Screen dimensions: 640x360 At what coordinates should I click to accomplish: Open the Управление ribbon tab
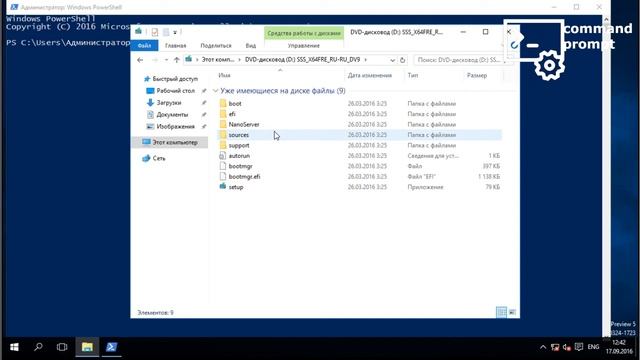coord(304,46)
